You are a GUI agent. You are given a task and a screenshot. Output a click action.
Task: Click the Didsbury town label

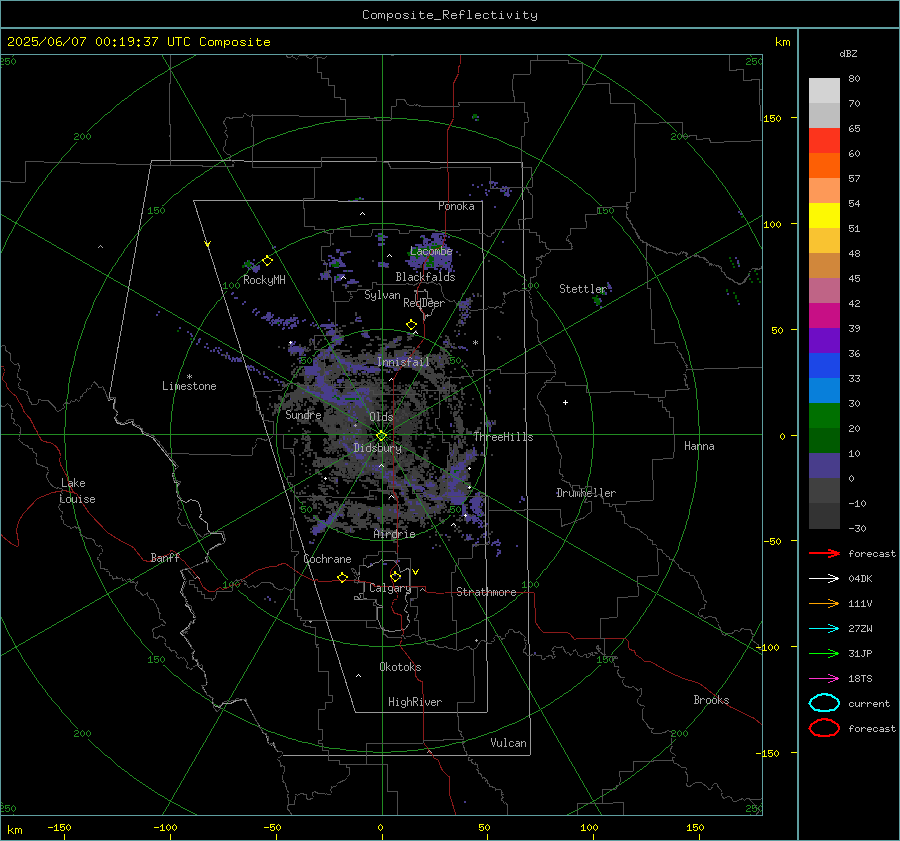(x=377, y=448)
